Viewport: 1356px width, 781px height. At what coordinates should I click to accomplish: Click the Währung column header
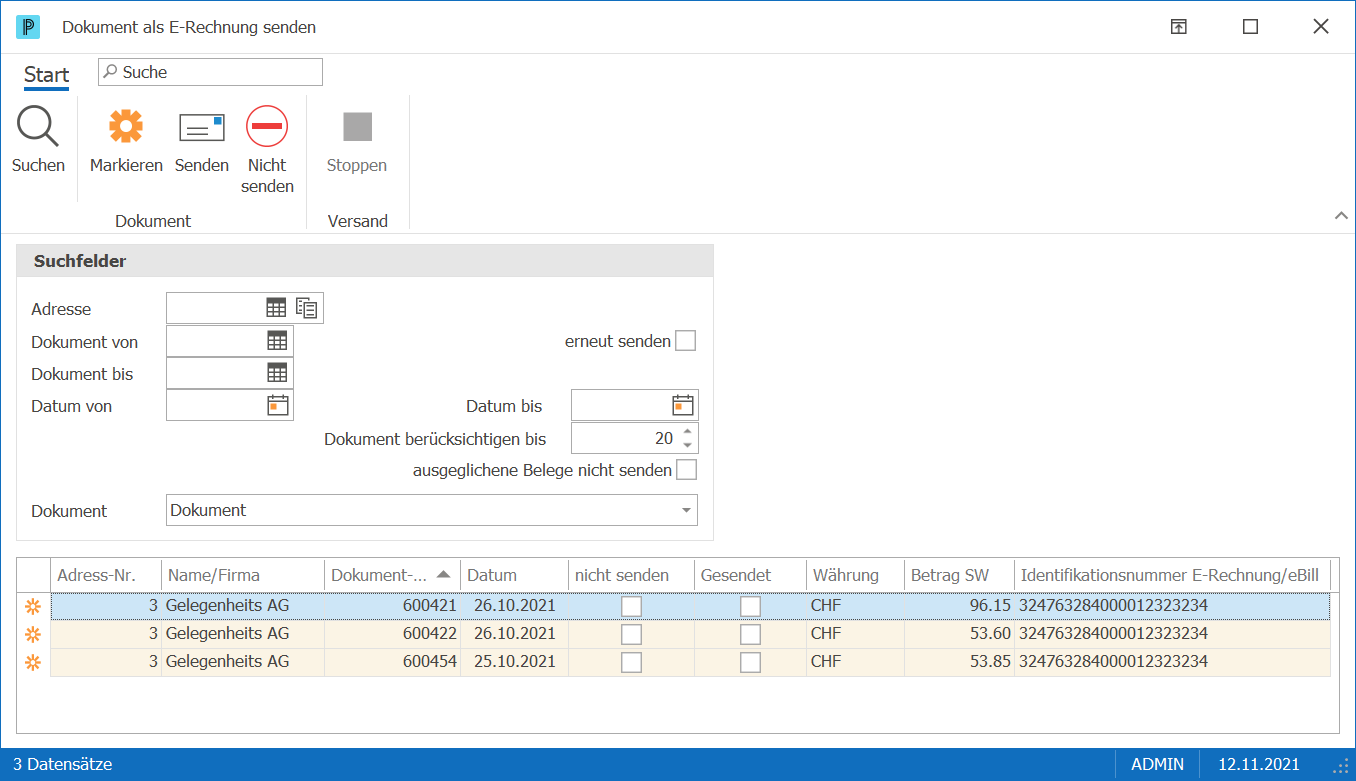coord(855,575)
